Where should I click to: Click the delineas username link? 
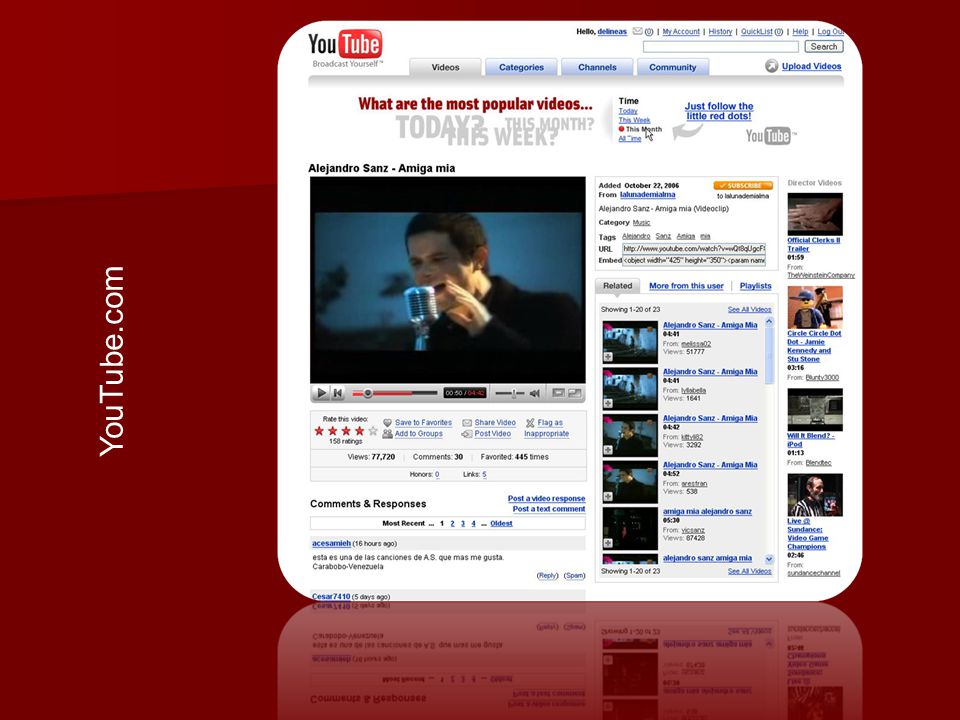(612, 32)
